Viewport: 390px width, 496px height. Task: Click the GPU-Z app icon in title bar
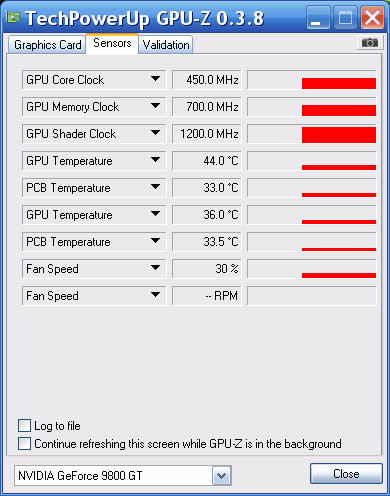(14, 17)
